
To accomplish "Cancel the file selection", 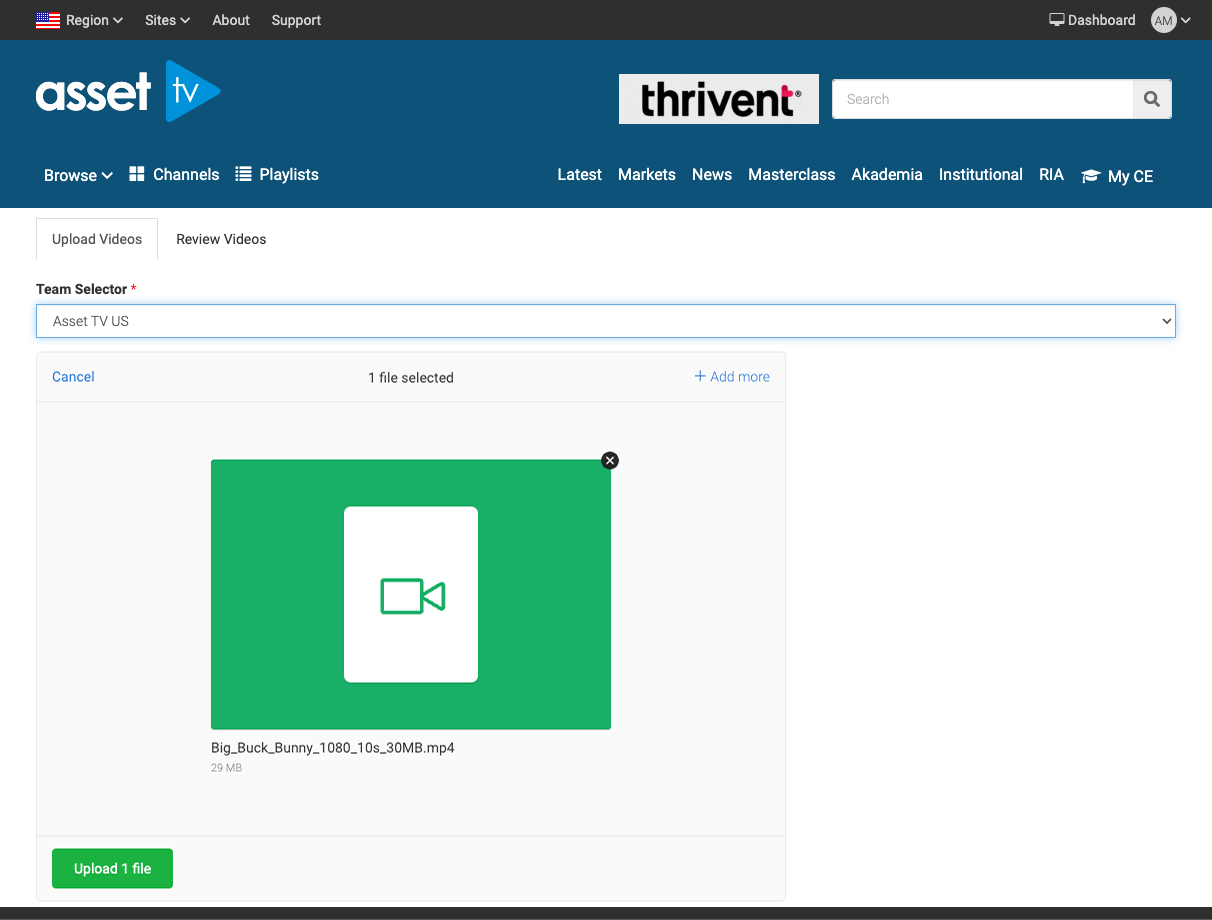I will pos(73,377).
